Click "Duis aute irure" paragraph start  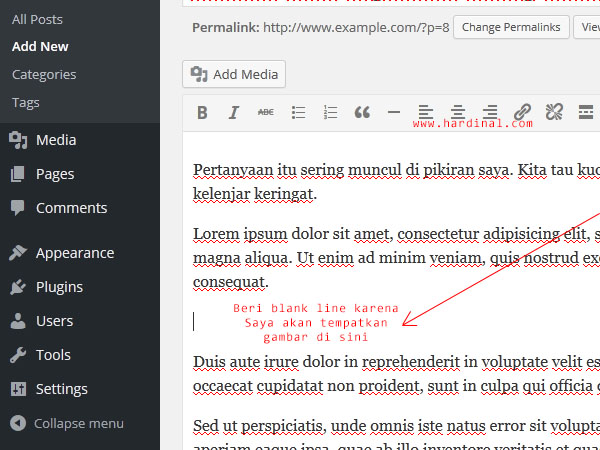coord(246,362)
